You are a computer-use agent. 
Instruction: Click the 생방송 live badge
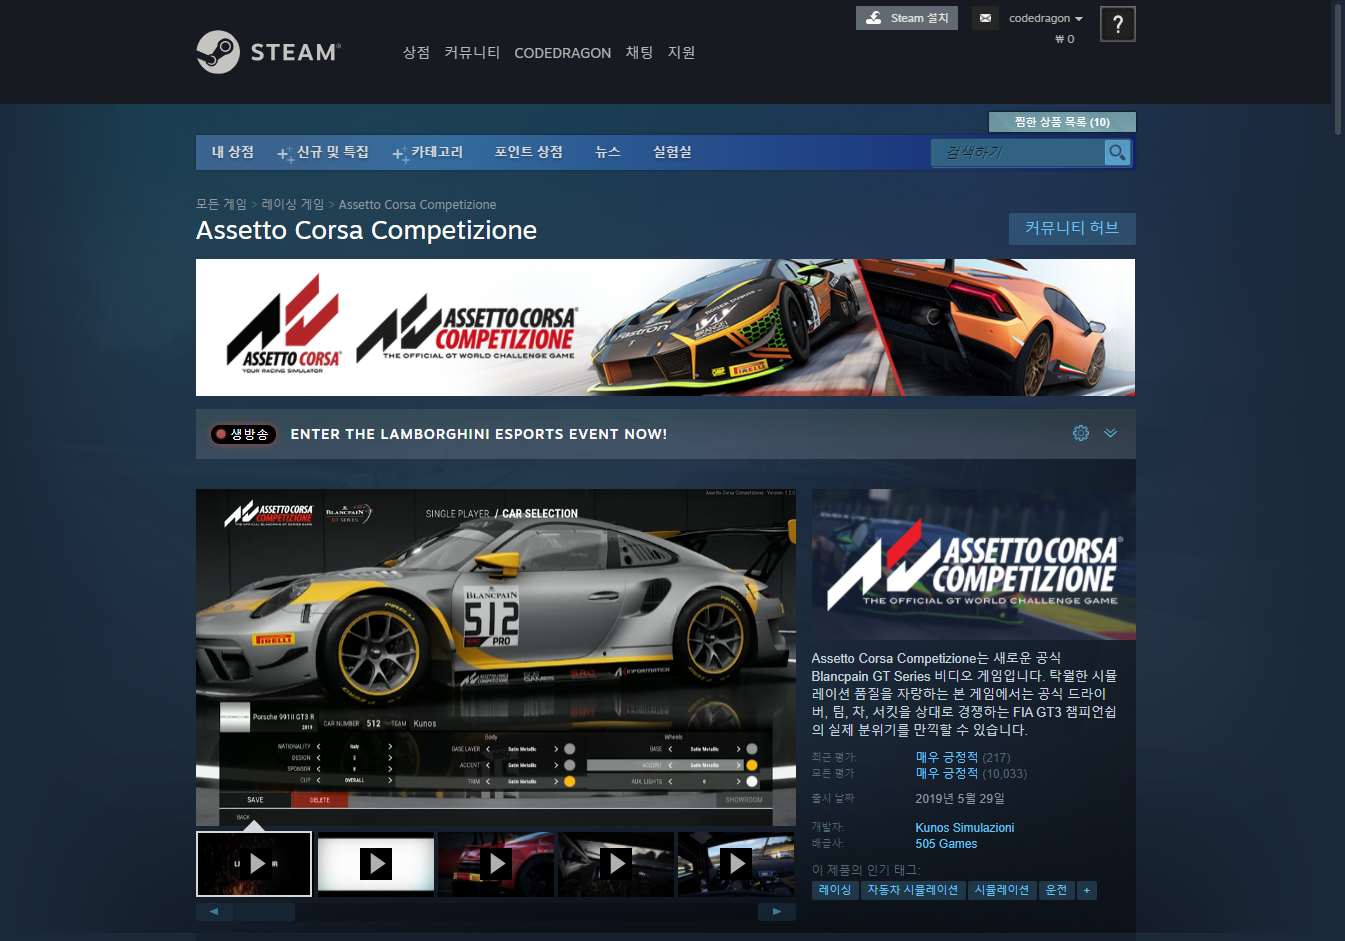click(x=243, y=434)
